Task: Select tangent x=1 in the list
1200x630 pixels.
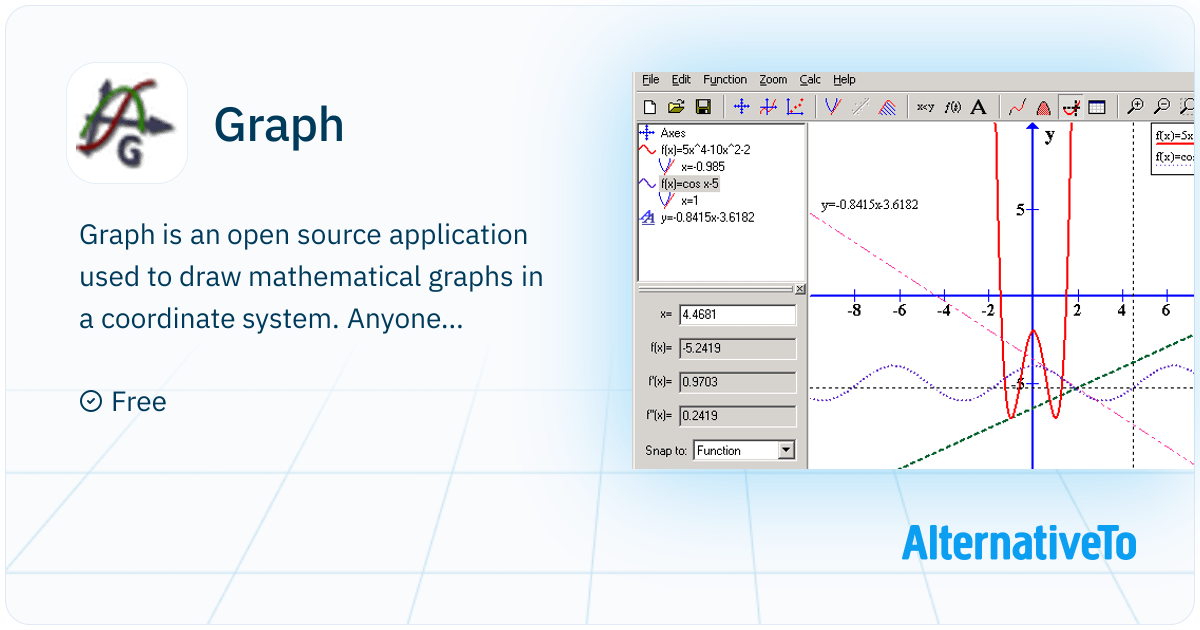Action: click(690, 200)
